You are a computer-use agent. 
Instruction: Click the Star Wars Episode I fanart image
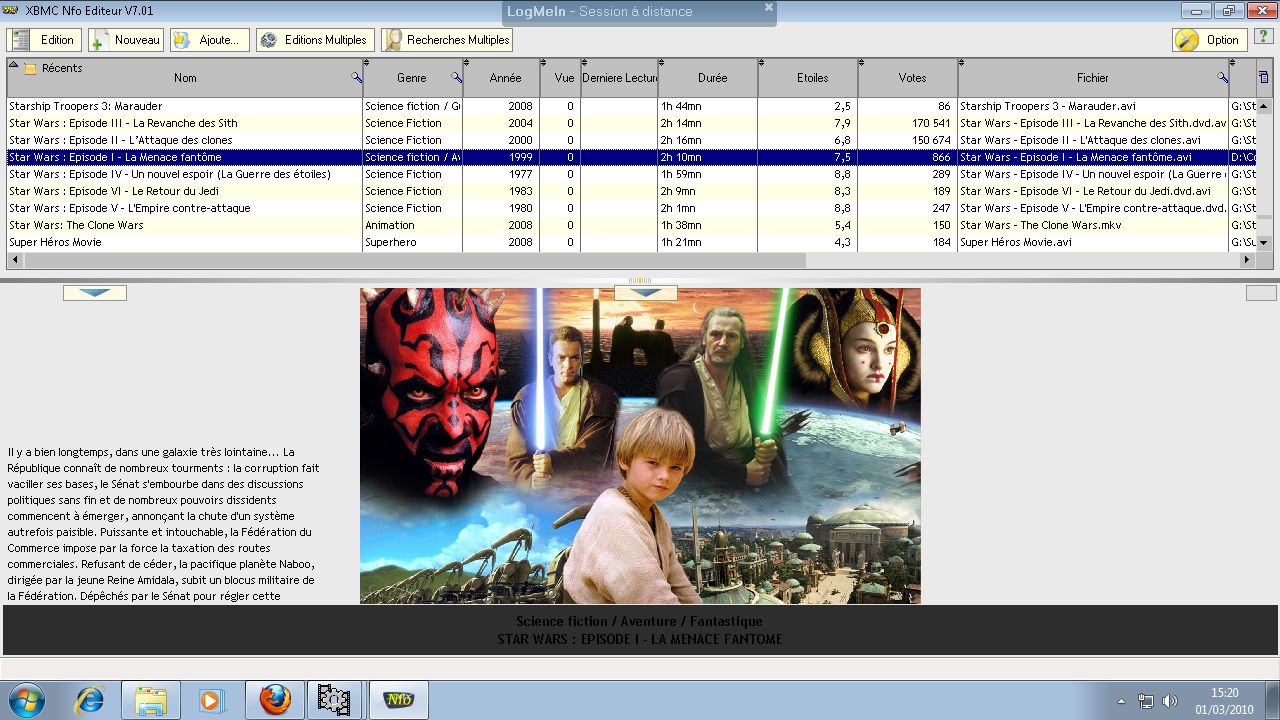(x=640, y=446)
